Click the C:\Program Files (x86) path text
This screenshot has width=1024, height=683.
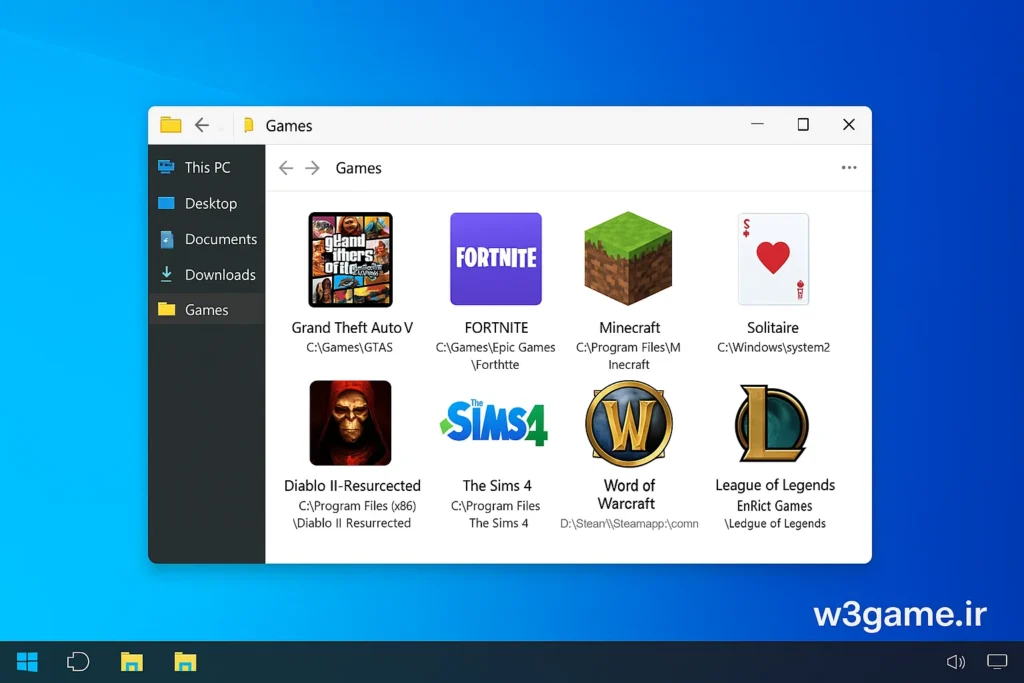point(357,505)
